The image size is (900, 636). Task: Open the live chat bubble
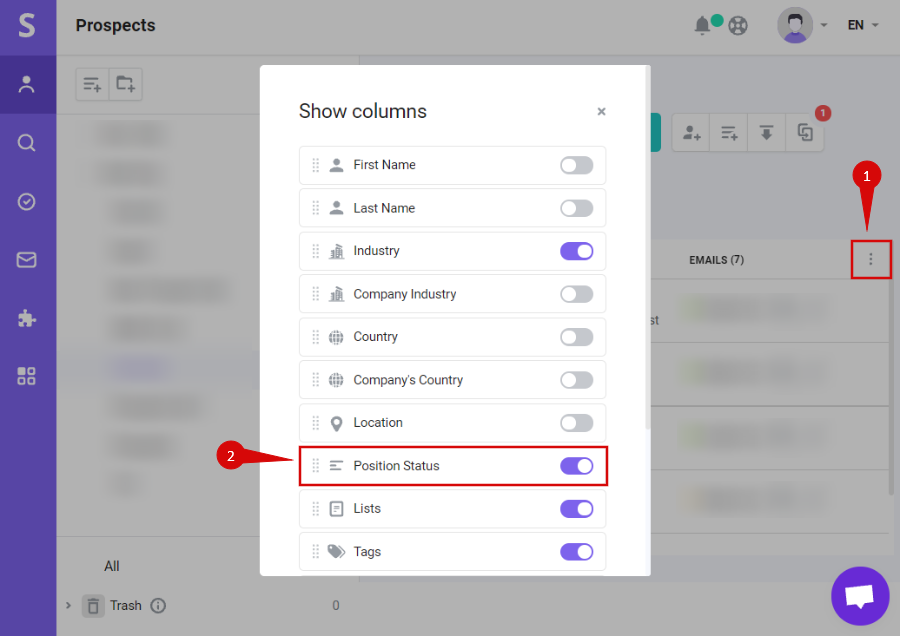(860, 596)
